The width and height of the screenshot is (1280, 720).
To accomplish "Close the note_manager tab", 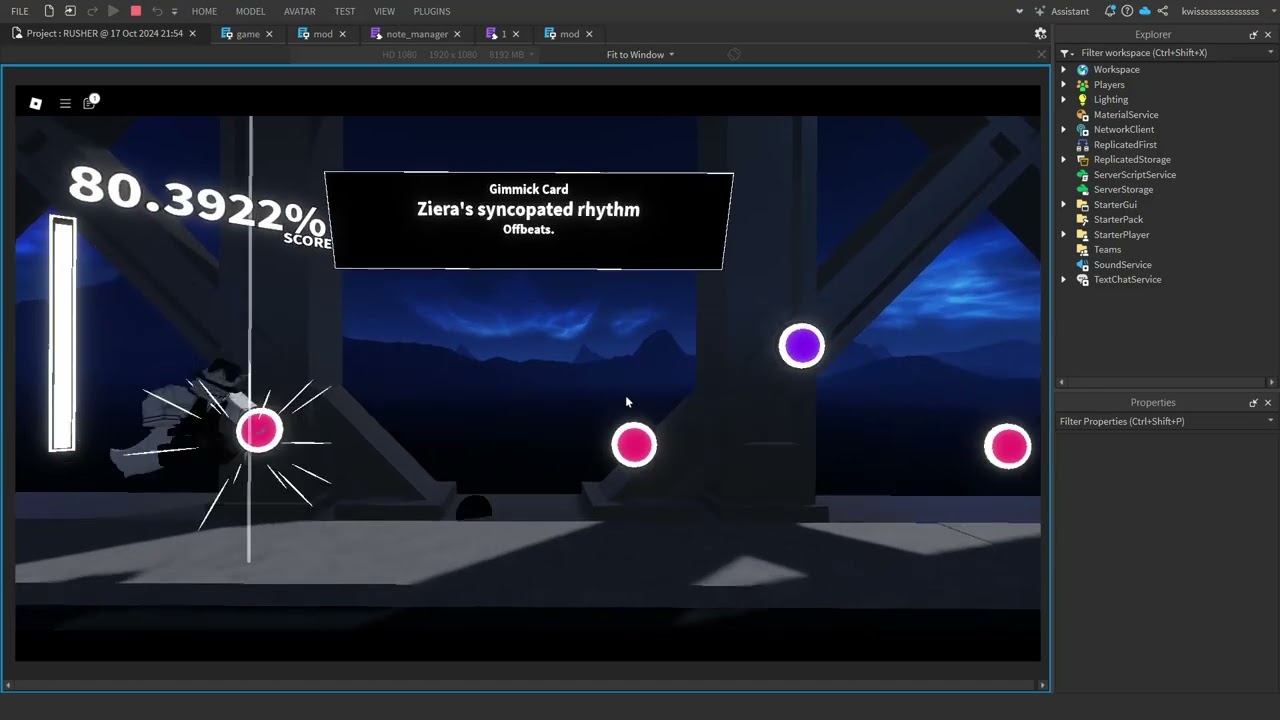I will [457, 34].
